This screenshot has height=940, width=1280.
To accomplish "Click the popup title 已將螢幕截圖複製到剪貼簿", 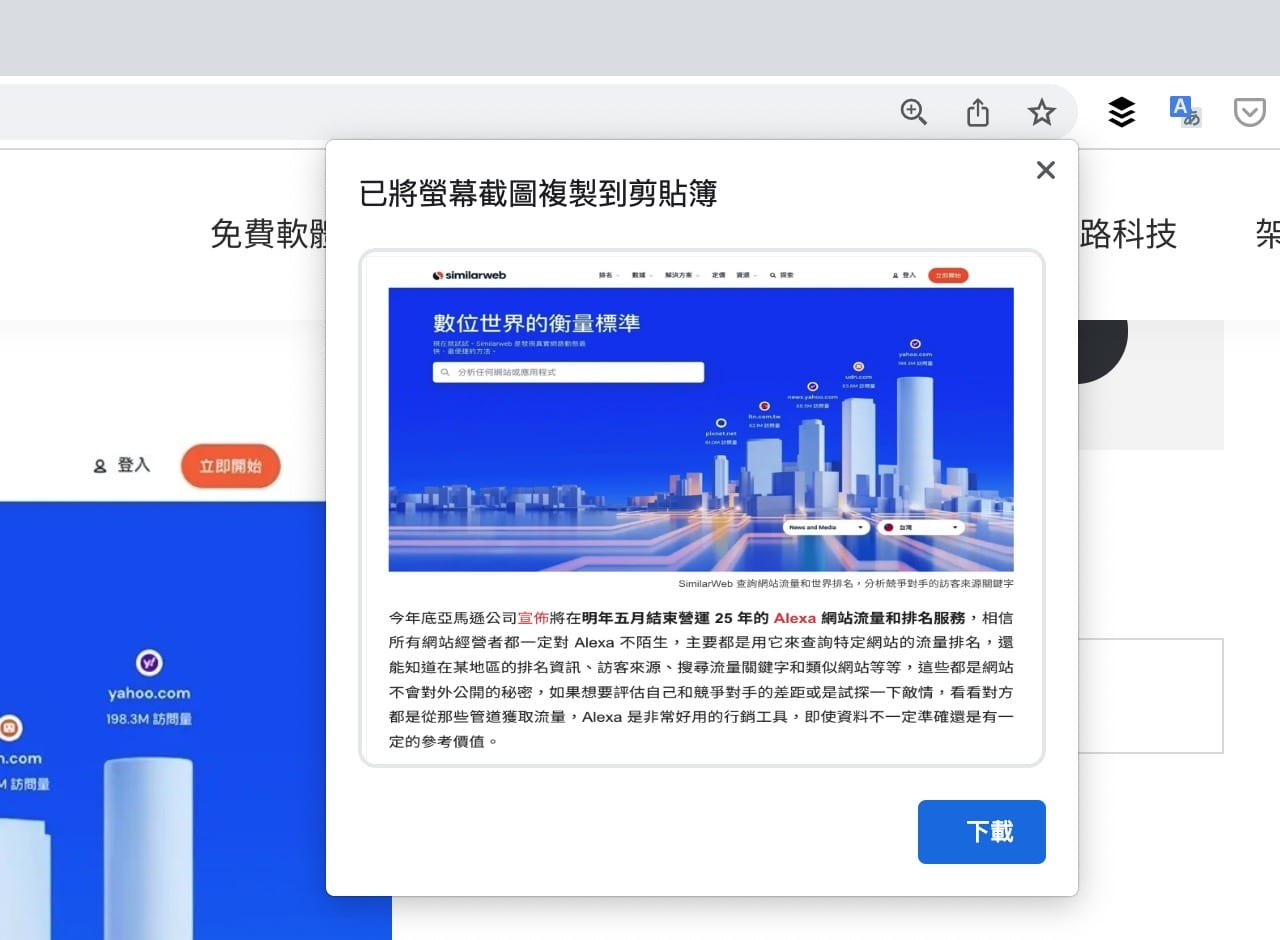I will click(538, 193).
